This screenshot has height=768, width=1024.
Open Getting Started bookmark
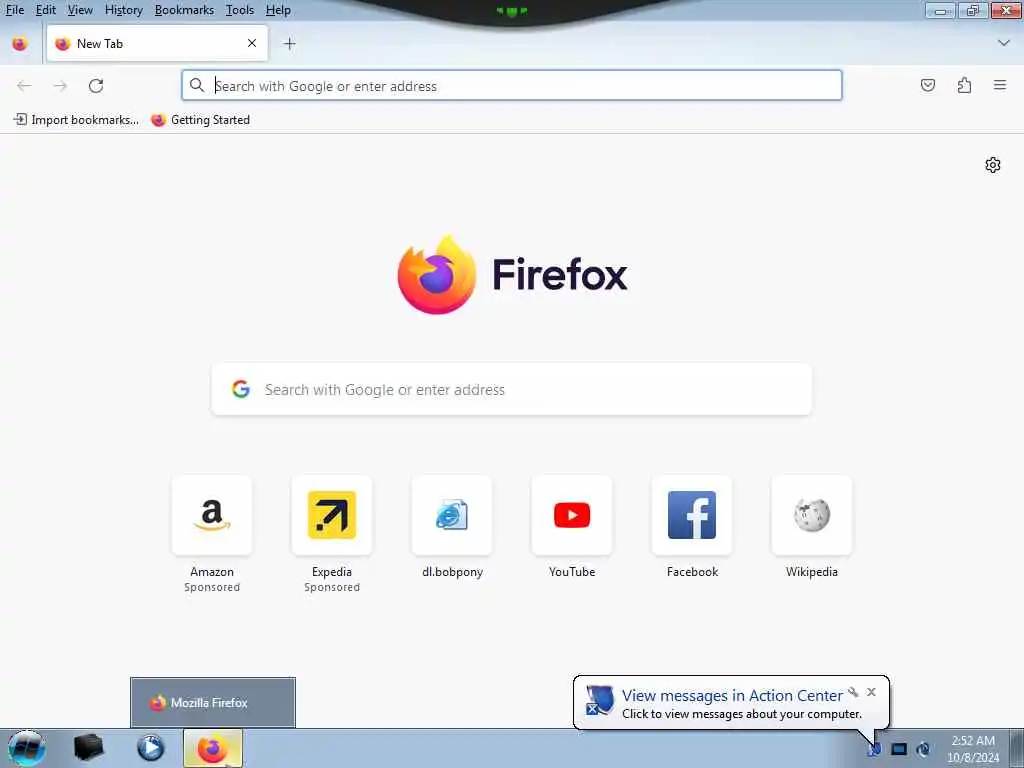click(200, 120)
